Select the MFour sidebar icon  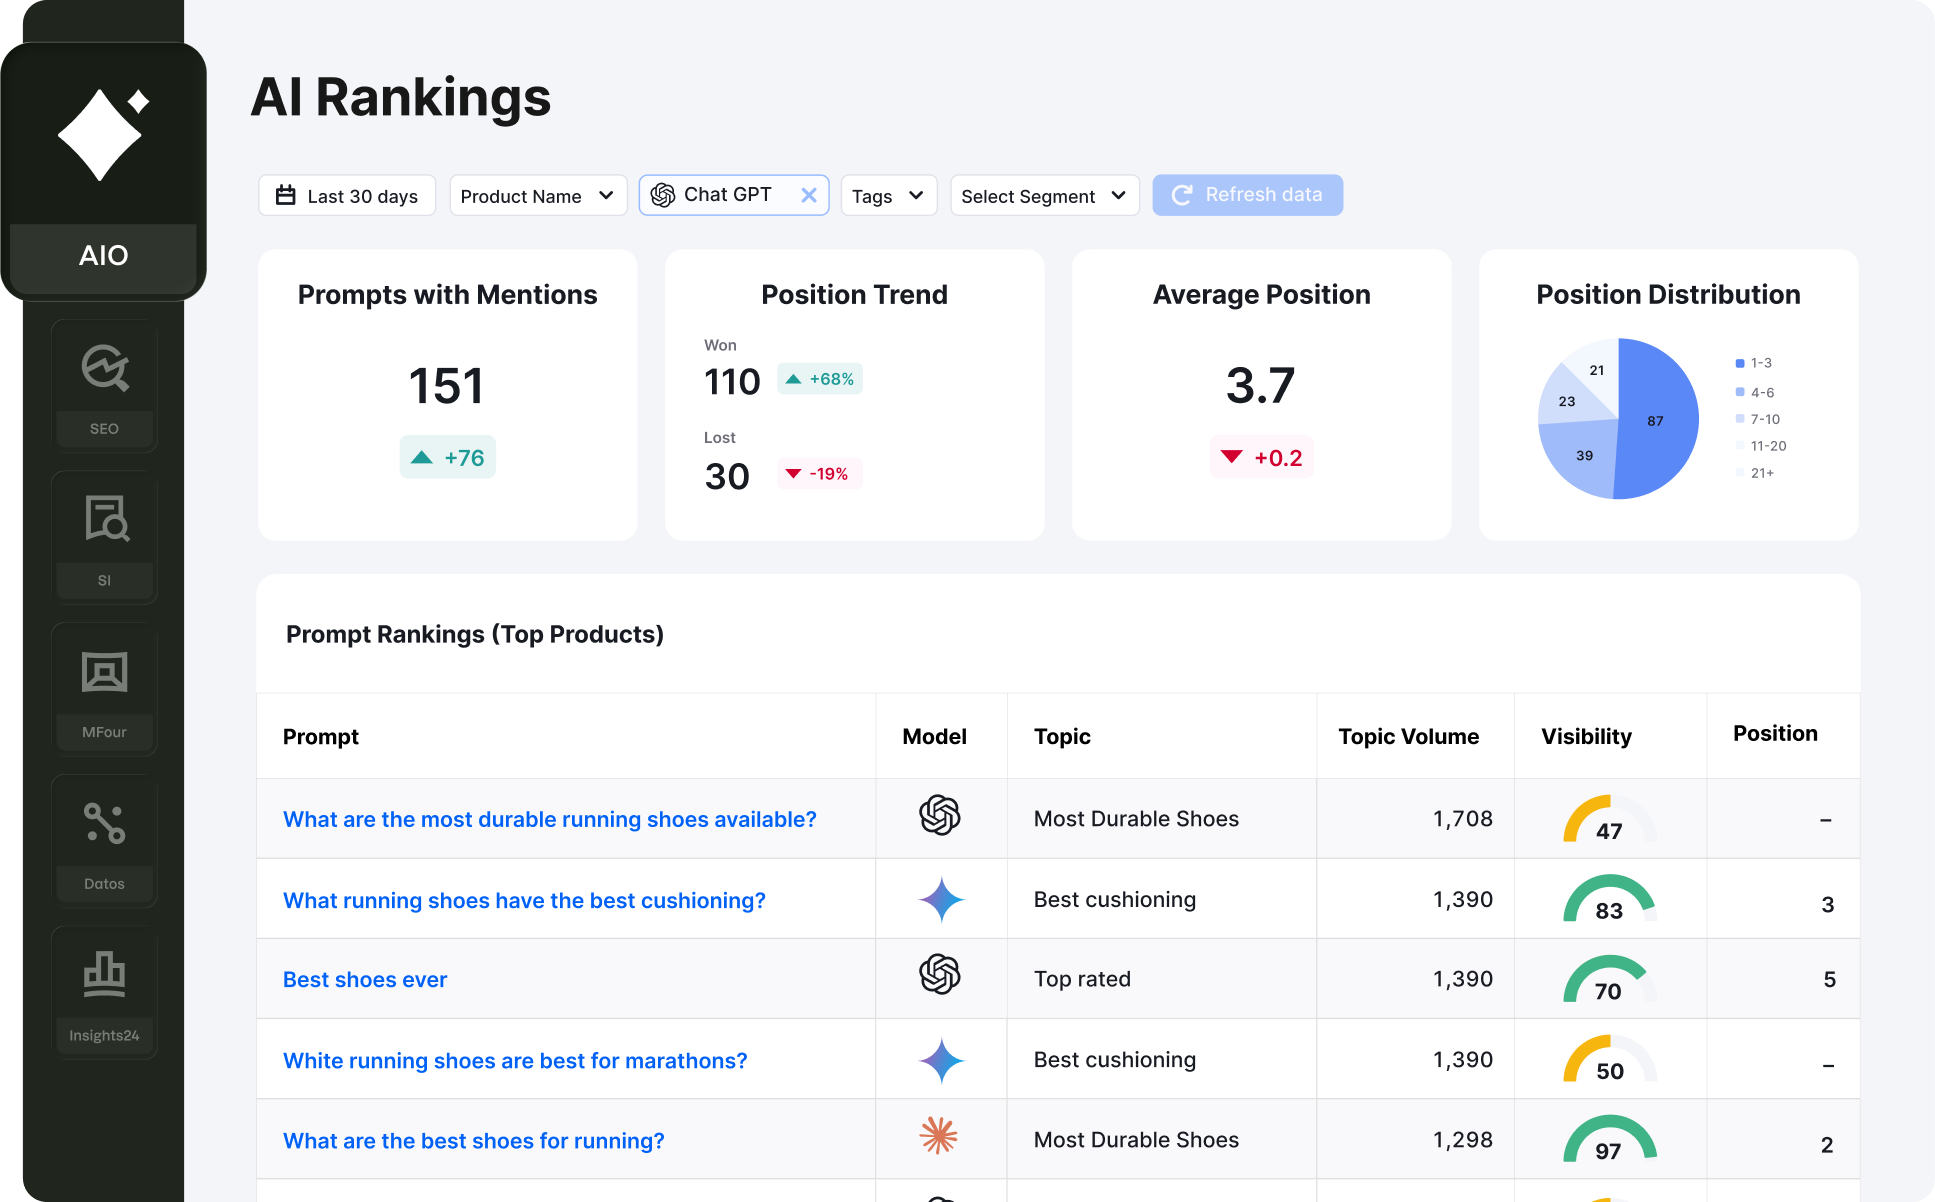point(104,672)
